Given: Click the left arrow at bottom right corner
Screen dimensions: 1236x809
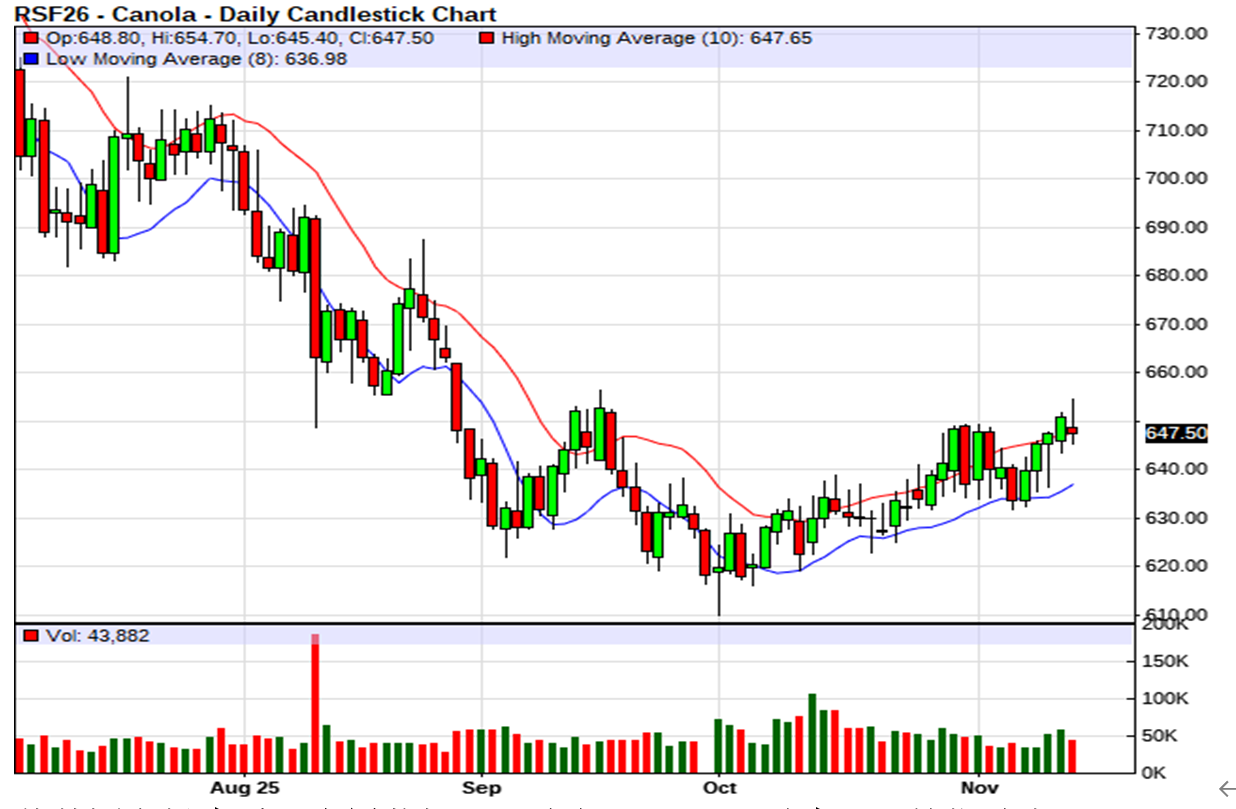Looking at the screenshot, I should point(1225,789).
